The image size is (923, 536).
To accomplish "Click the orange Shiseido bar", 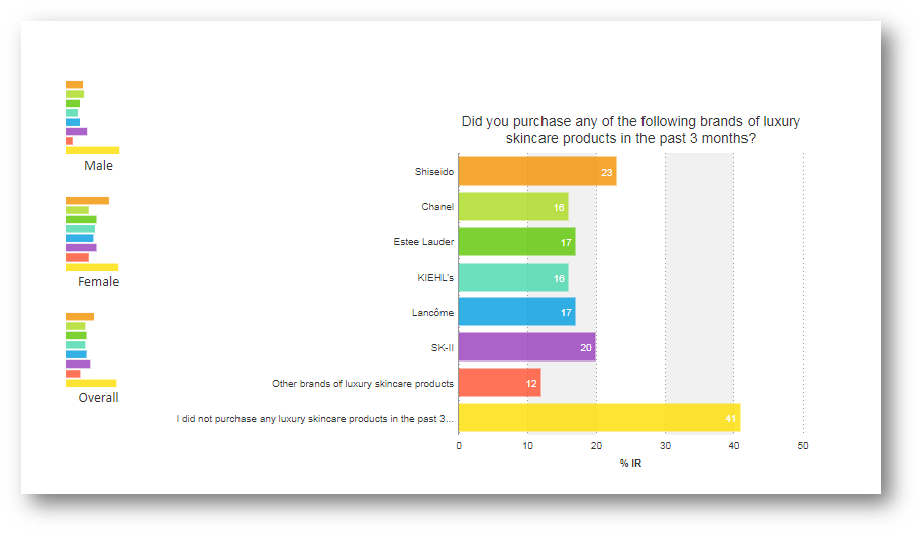I will pyautogui.click(x=537, y=171).
